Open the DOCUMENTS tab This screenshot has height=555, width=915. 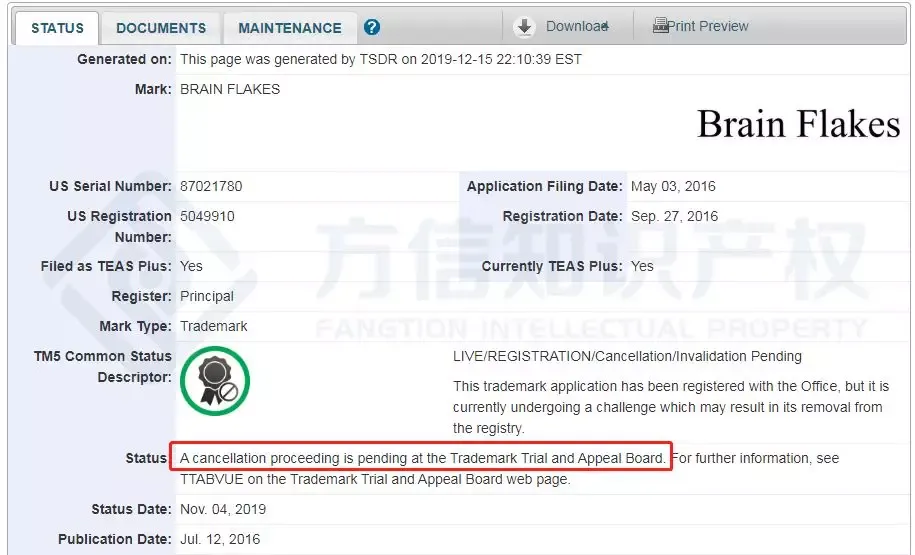161,28
